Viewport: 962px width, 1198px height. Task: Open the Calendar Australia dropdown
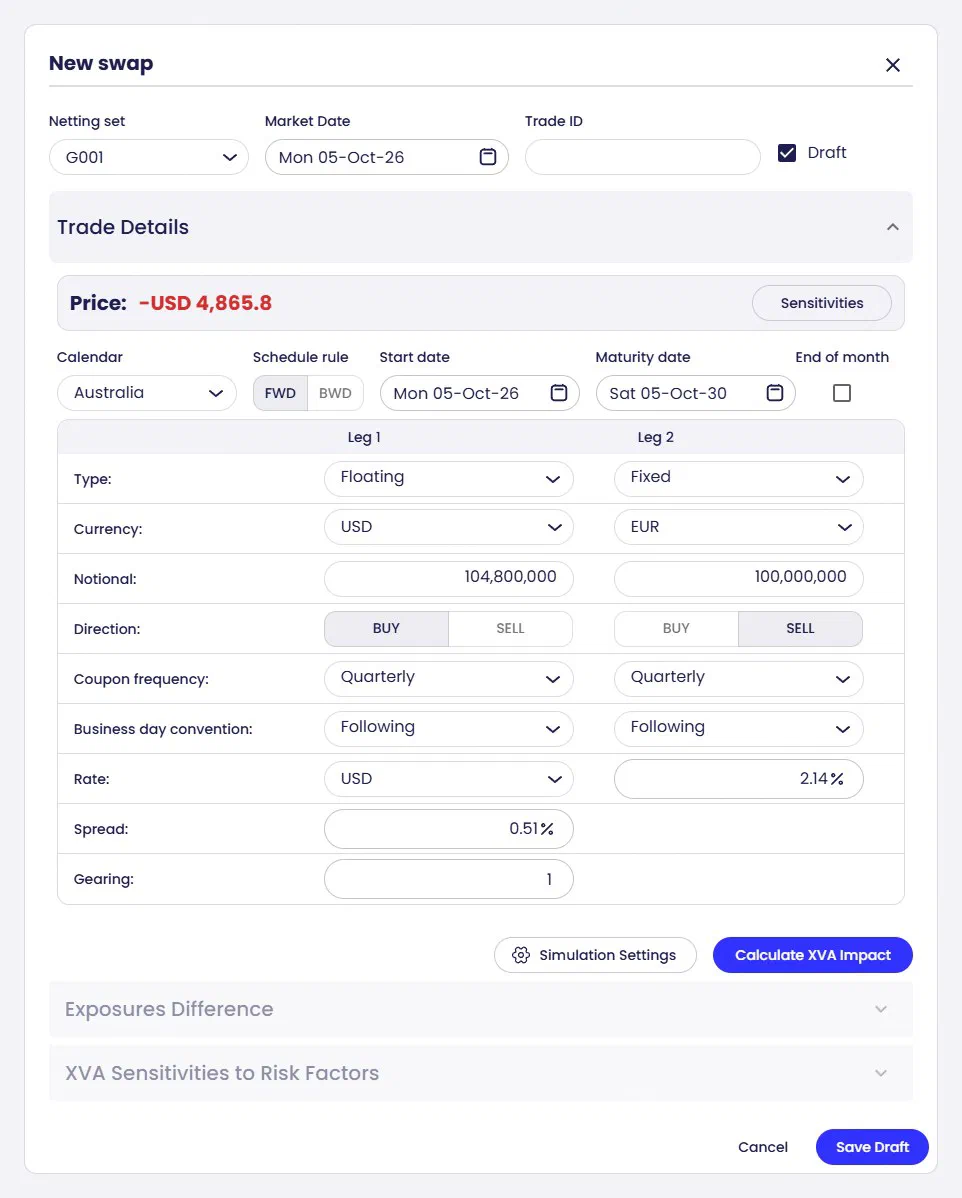tap(147, 393)
